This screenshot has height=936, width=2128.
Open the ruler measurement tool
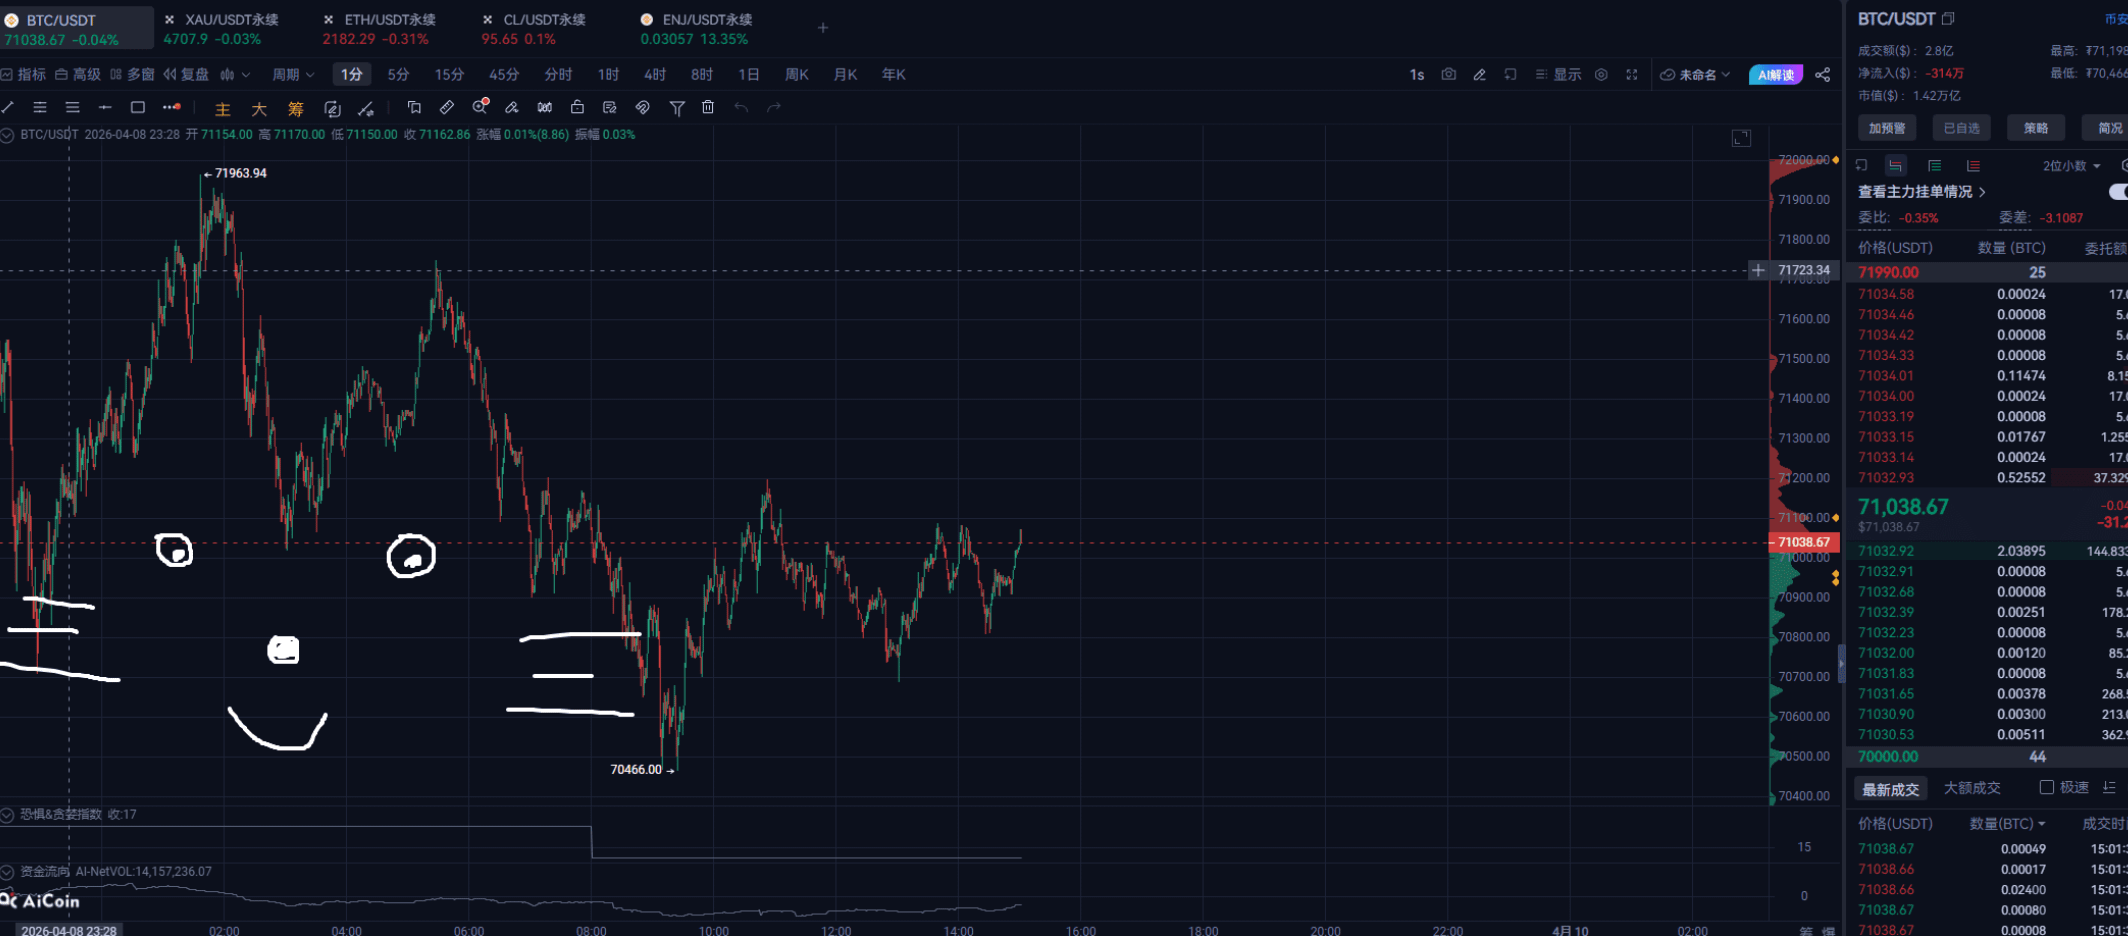pos(447,107)
